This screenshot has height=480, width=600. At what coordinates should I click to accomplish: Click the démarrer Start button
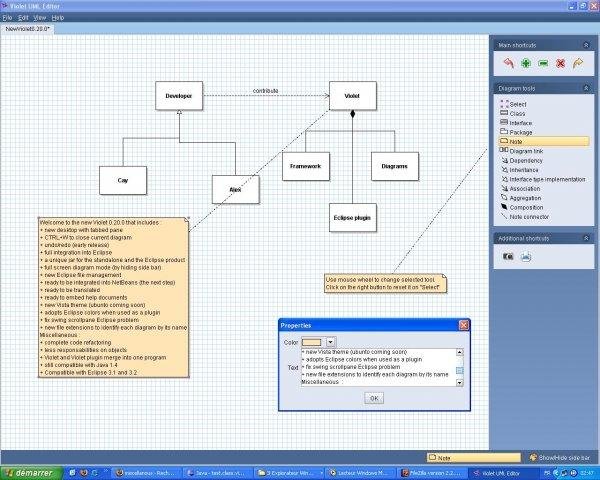pyautogui.click(x=32, y=473)
